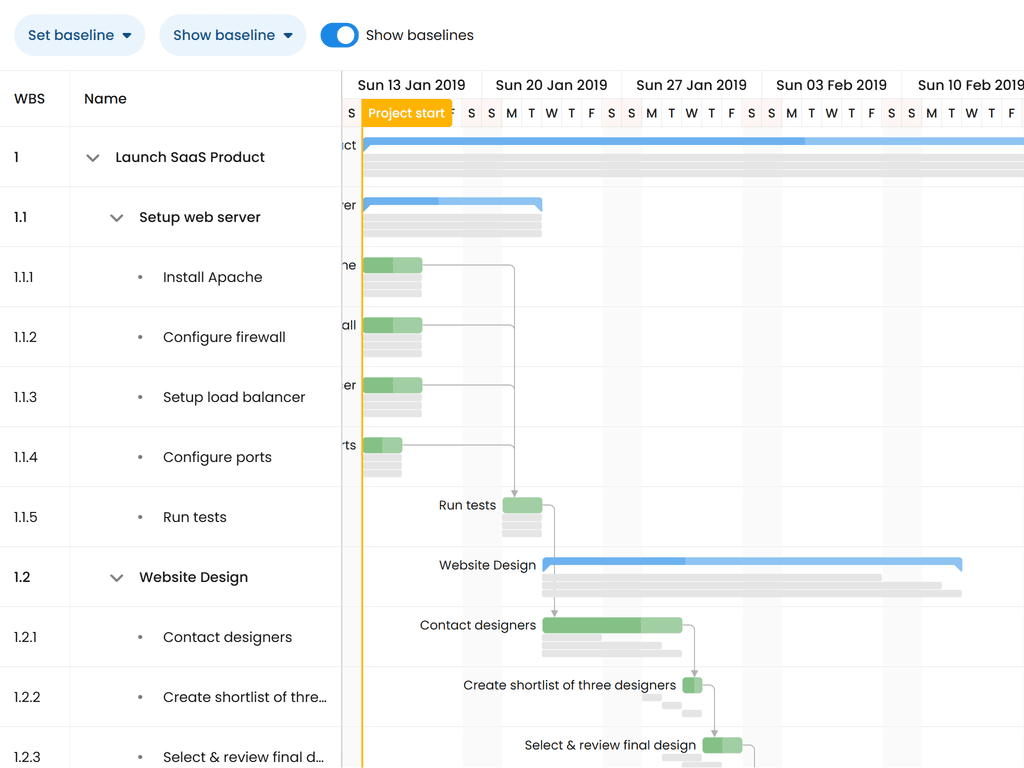This screenshot has width=1024, height=768.
Task: Click the Project start marker
Action: pyautogui.click(x=406, y=113)
